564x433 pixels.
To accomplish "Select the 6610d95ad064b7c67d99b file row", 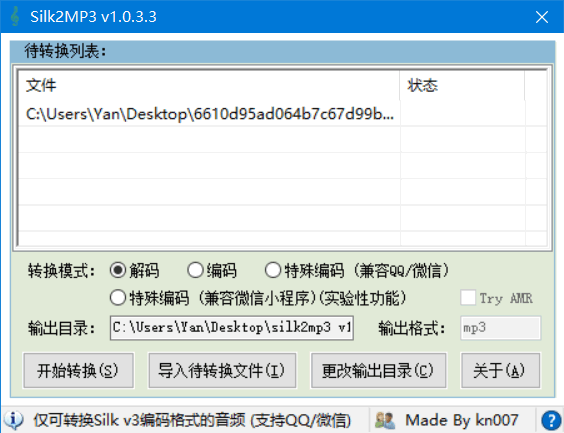I will [x=282, y=114].
